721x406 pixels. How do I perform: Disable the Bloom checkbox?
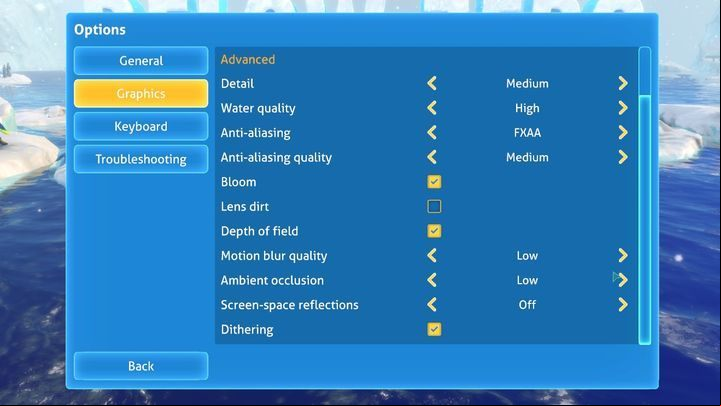(x=434, y=182)
